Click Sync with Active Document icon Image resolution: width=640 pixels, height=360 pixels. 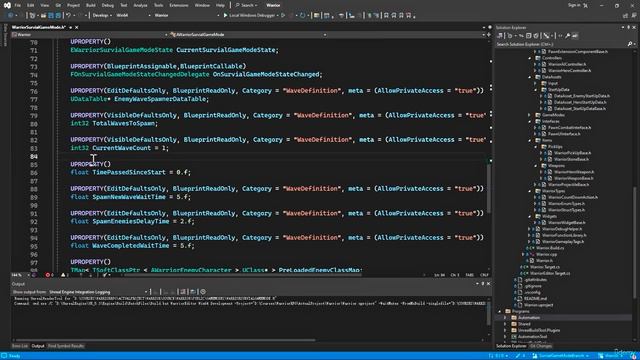pos(521,36)
